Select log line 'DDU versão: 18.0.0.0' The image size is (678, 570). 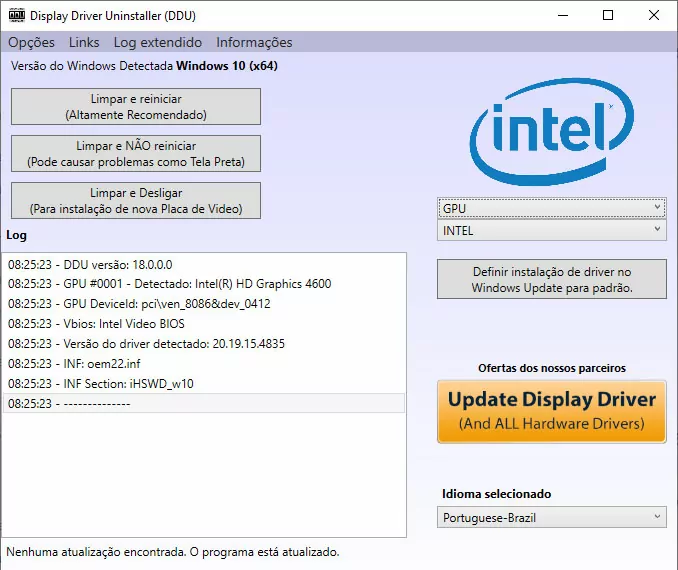point(204,264)
